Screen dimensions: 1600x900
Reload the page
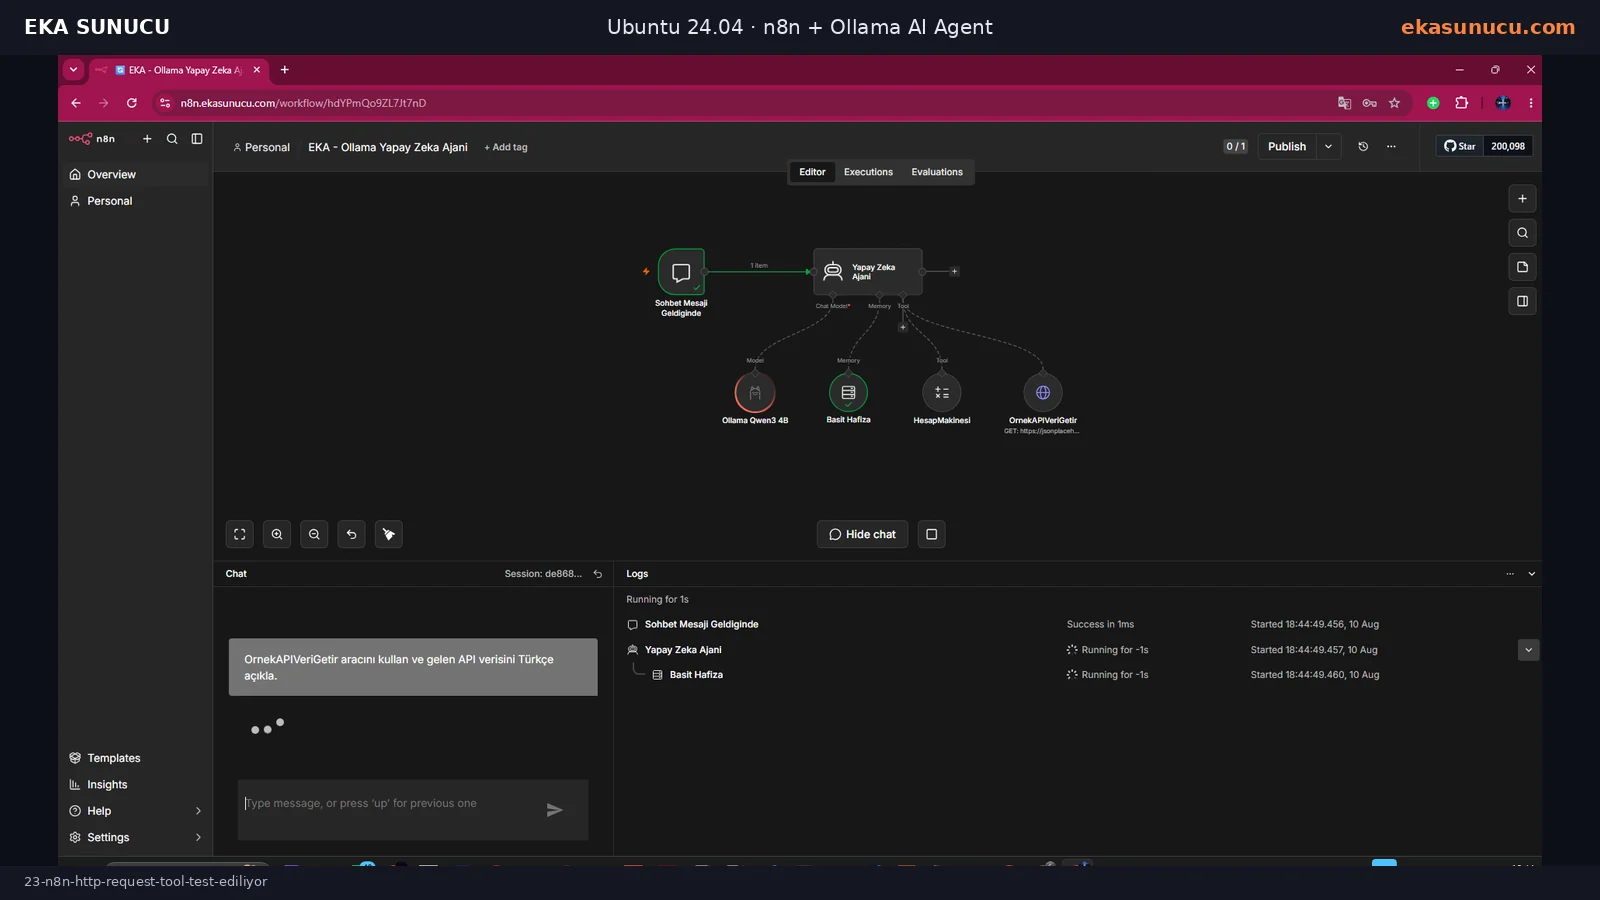click(131, 103)
